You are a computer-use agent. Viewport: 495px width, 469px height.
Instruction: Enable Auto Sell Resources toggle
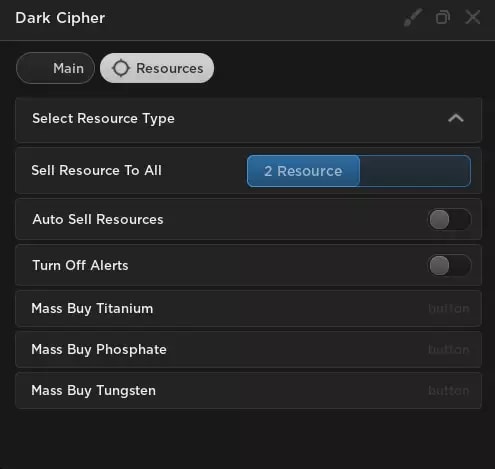point(449,220)
